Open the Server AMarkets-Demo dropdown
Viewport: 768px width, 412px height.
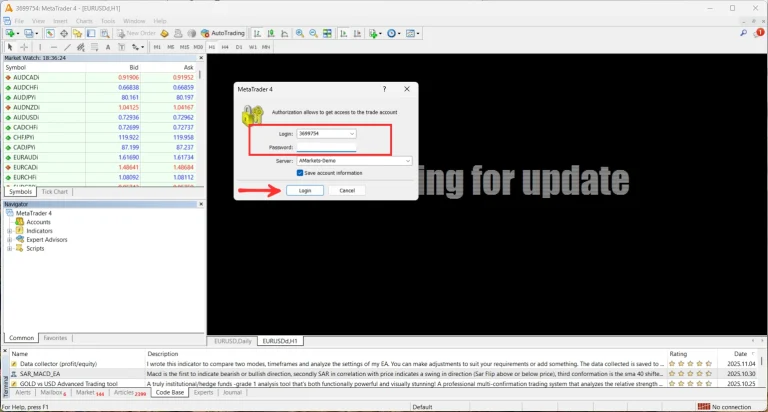click(x=407, y=161)
